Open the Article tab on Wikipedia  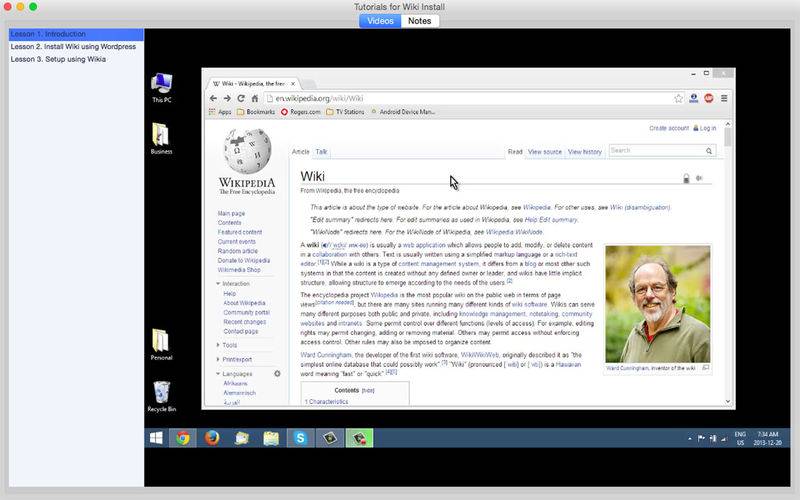[x=301, y=152]
